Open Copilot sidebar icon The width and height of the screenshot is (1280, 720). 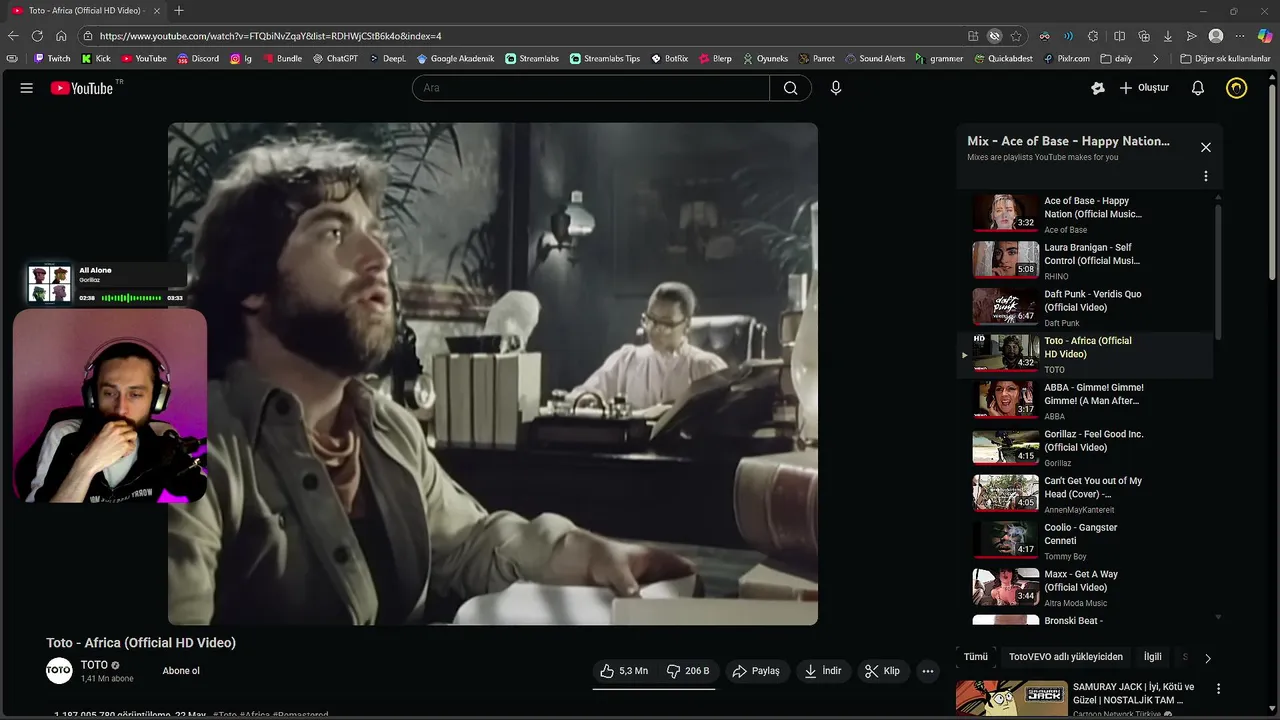pos(1265,36)
